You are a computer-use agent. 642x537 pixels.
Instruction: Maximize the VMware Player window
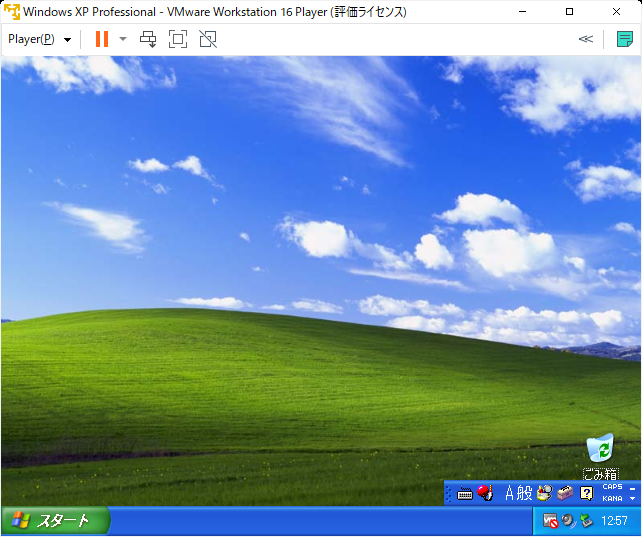click(x=569, y=11)
